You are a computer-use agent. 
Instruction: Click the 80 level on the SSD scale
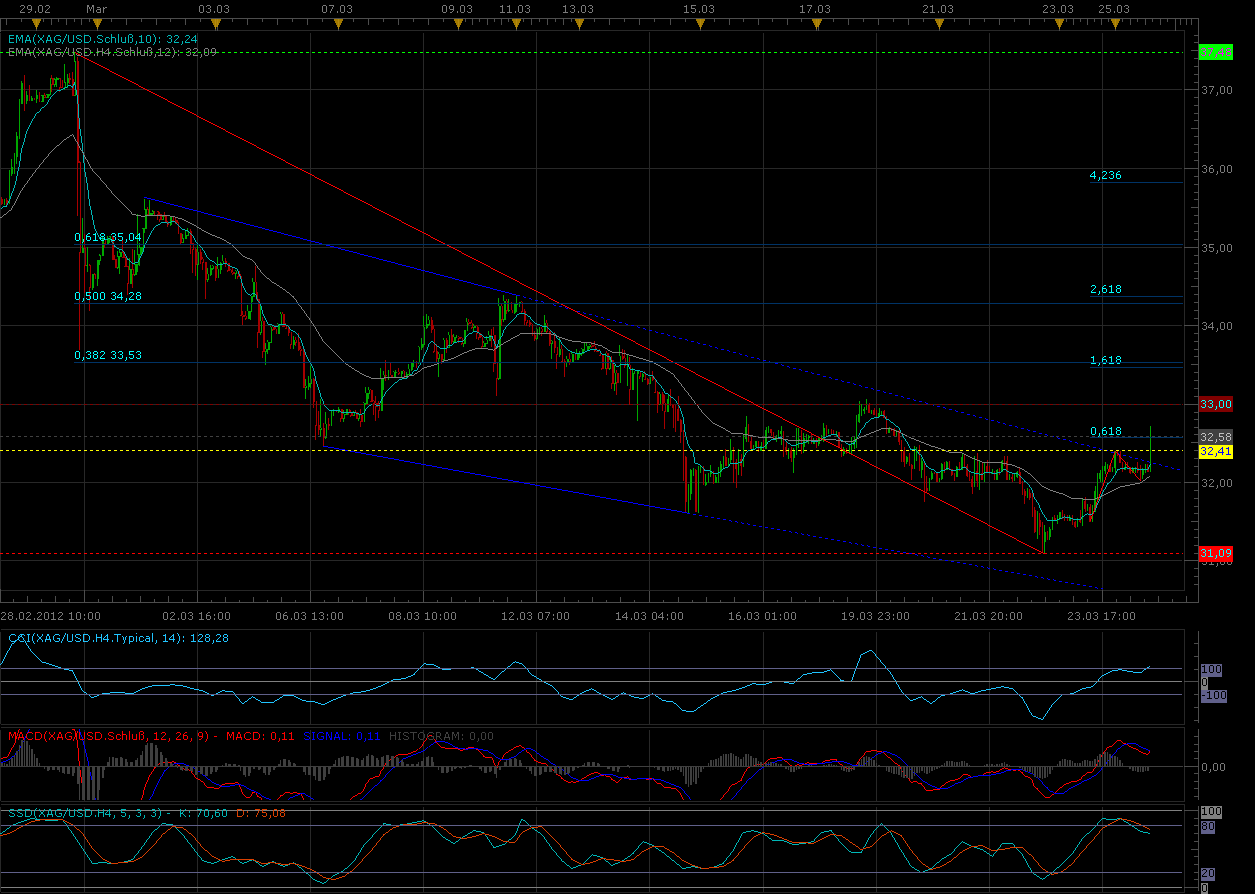(1207, 826)
